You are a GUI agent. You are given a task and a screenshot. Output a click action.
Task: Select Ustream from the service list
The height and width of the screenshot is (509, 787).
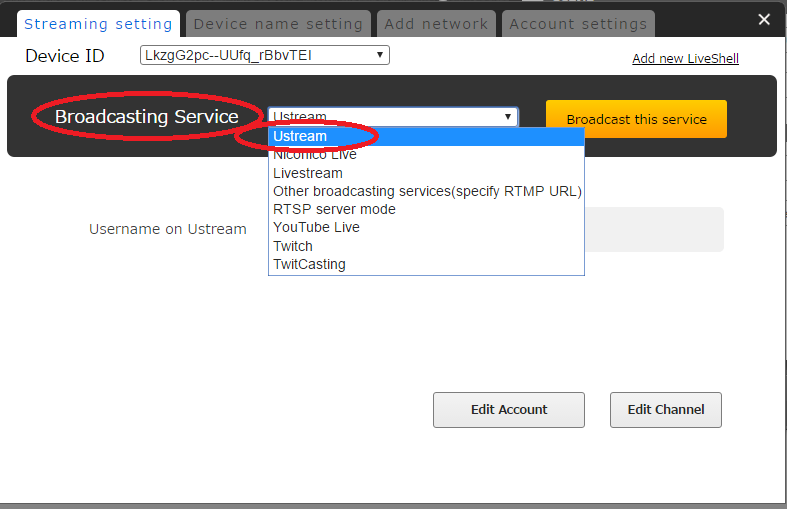(426, 137)
